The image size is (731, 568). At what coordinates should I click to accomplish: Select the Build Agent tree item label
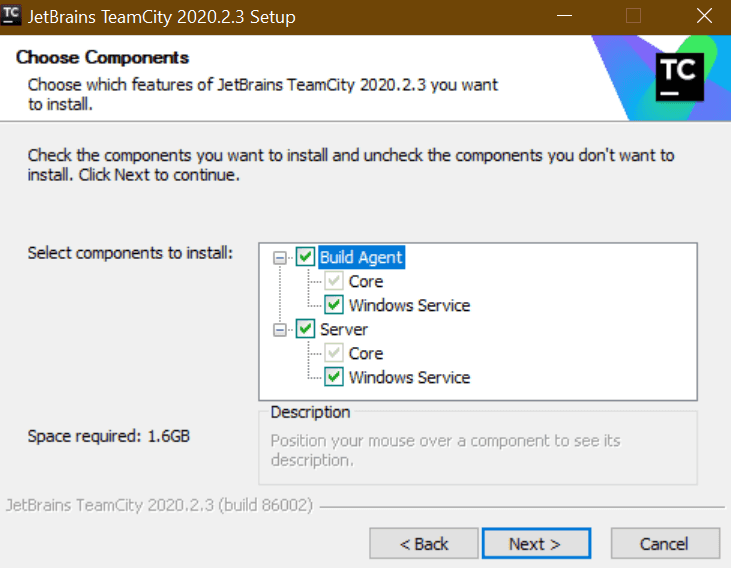(x=361, y=258)
